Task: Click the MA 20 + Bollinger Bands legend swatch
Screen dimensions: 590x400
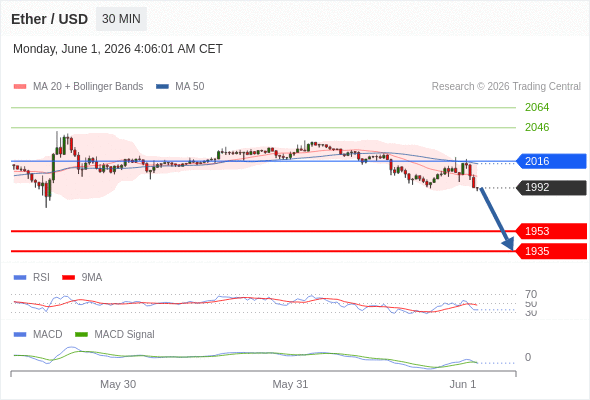Action: click(20, 87)
